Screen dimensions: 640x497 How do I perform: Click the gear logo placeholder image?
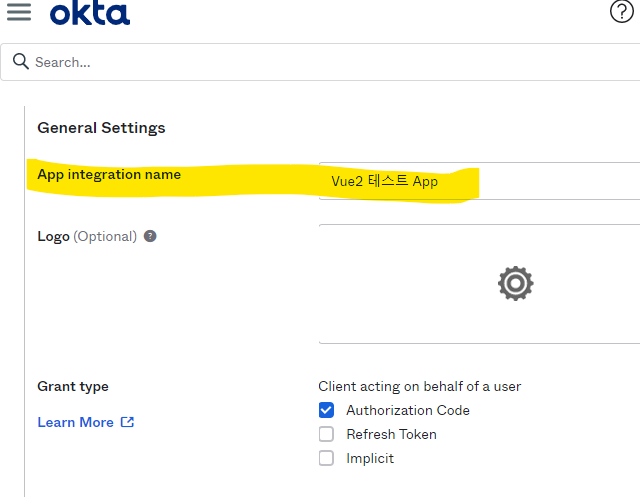(x=516, y=284)
